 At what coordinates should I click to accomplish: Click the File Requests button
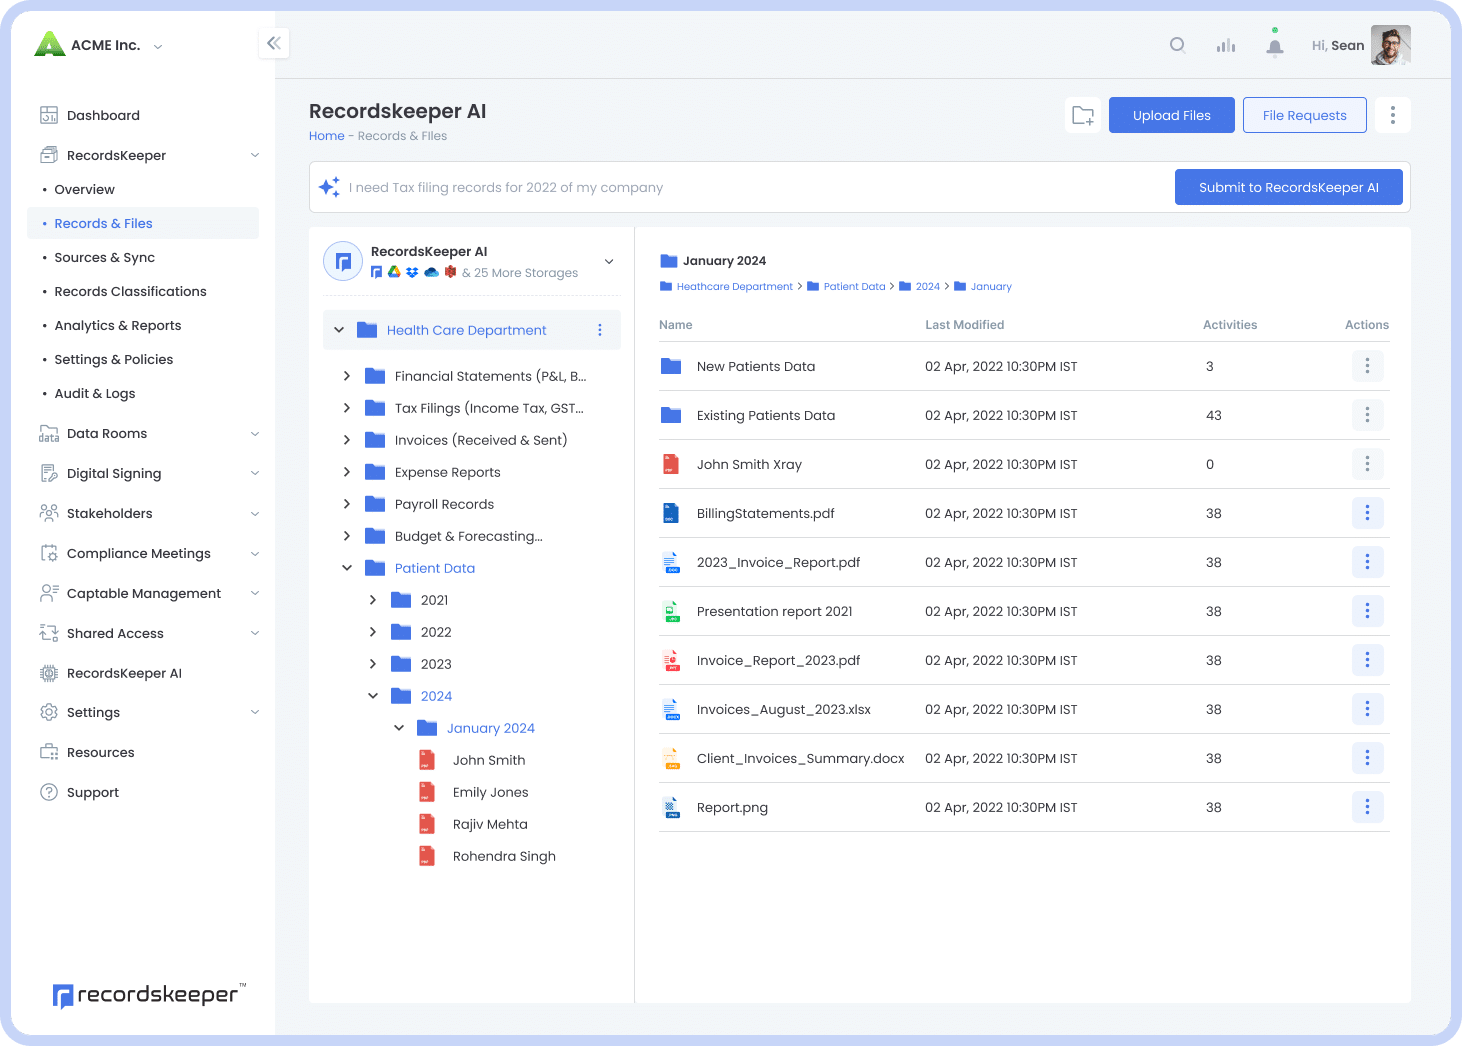1305,115
